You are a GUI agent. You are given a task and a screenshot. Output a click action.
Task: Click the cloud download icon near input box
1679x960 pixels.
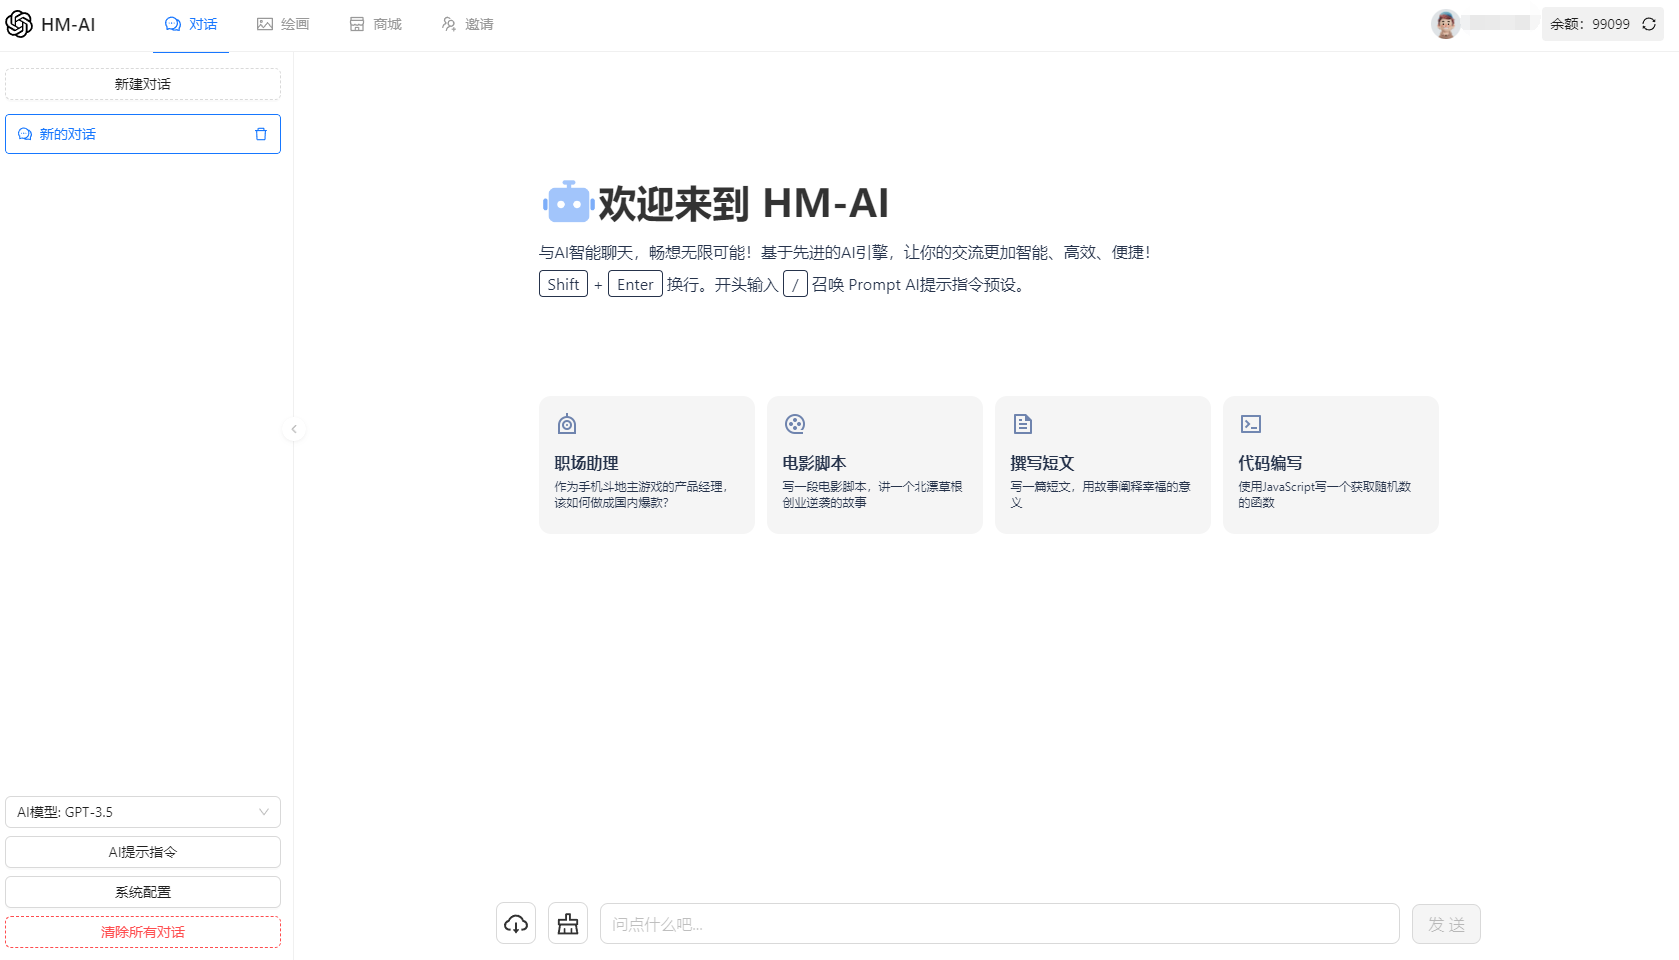(x=515, y=923)
